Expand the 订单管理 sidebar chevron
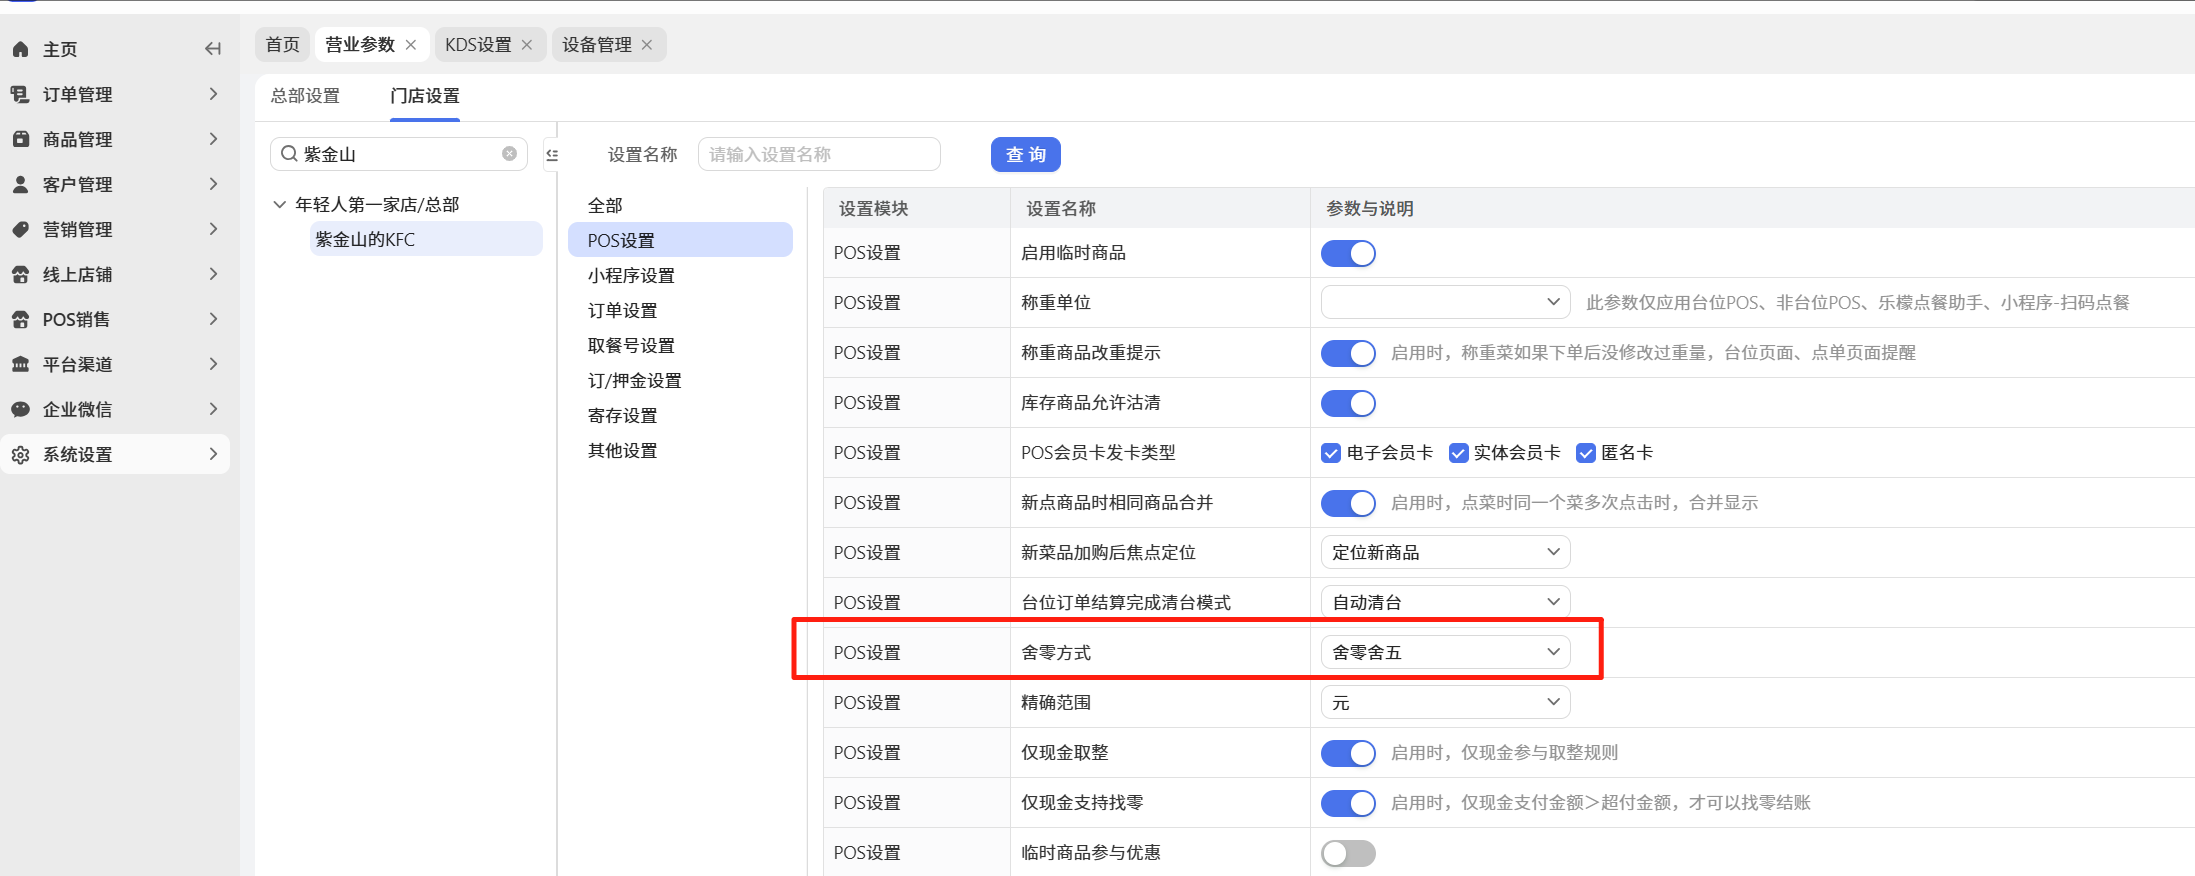This screenshot has width=2195, height=876. 213,94
